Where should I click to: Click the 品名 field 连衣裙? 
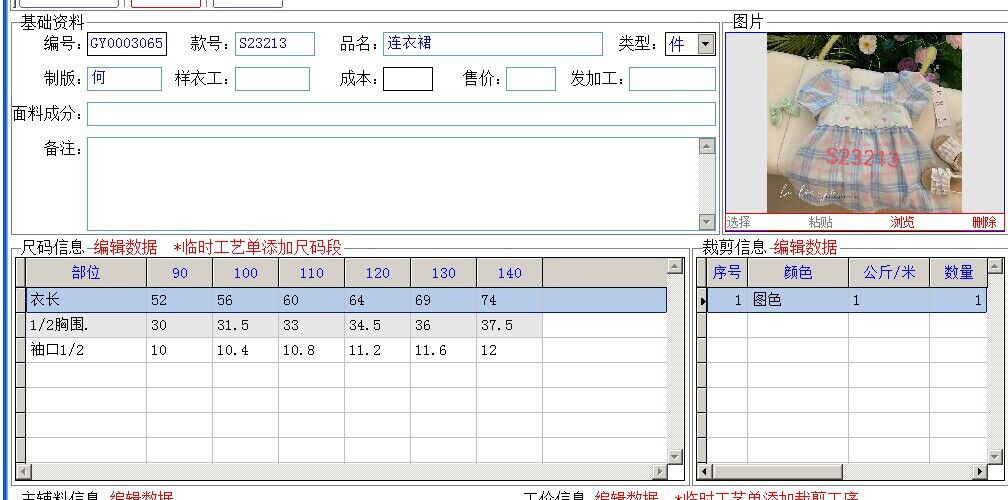(492, 44)
